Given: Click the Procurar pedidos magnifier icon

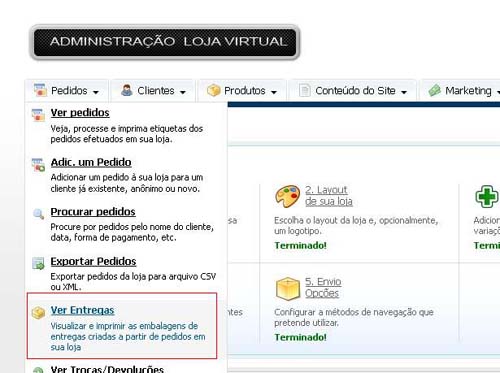Looking at the screenshot, I should coord(38,214).
